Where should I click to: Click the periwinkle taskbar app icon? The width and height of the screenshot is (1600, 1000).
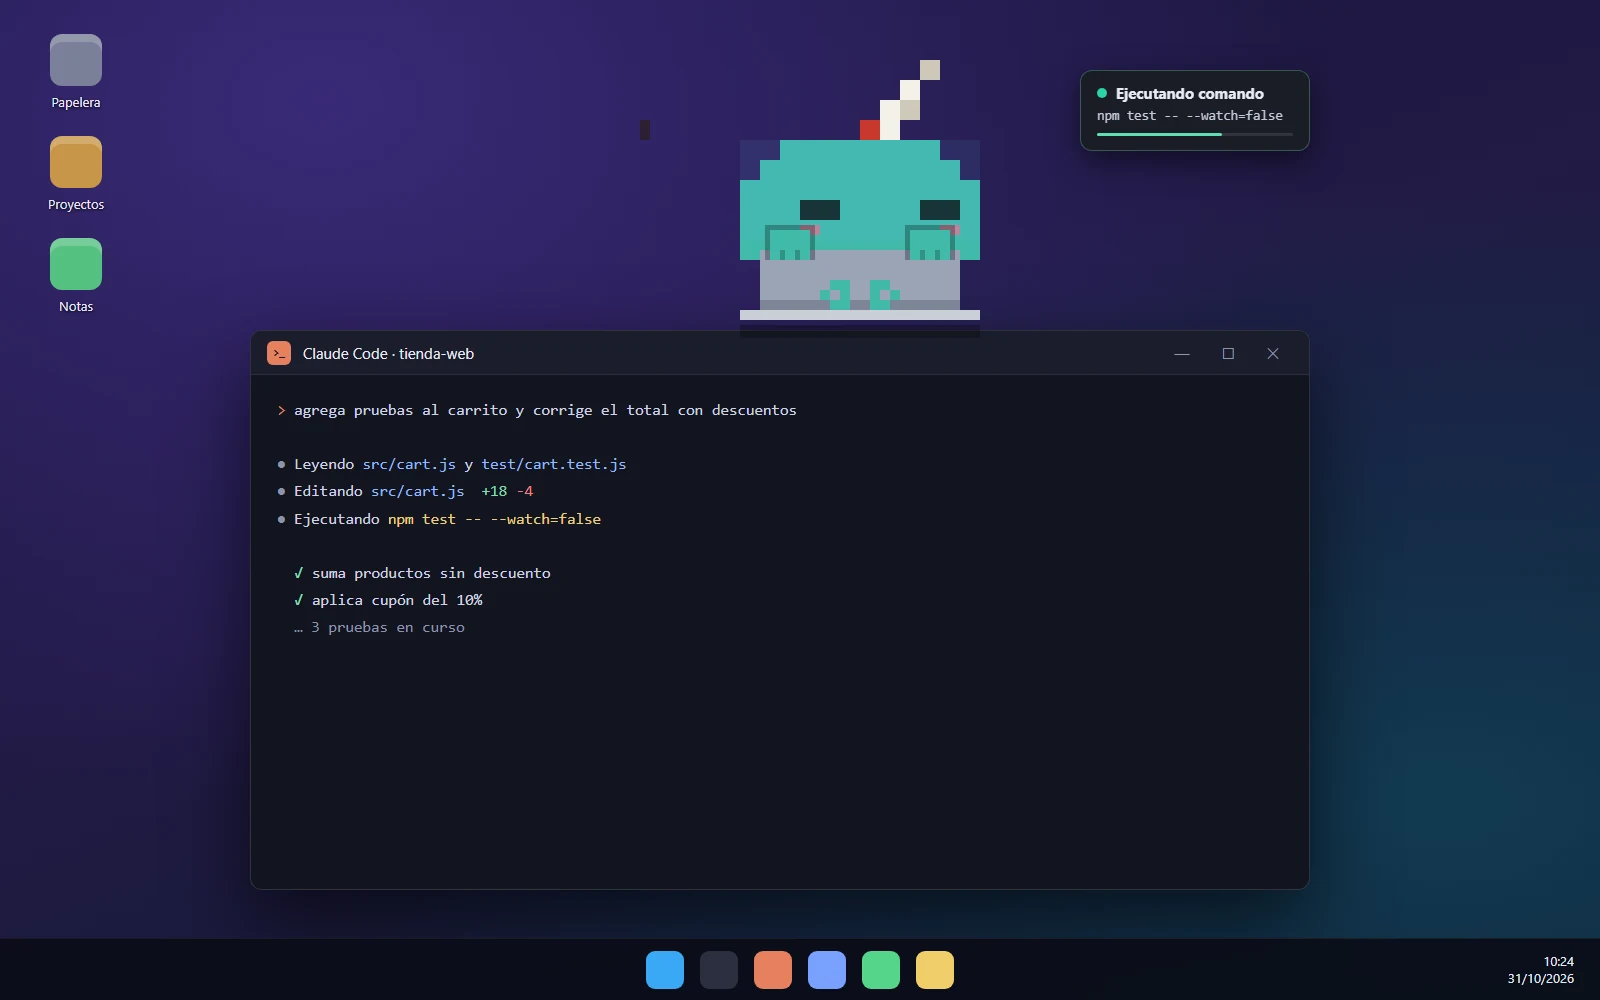(x=827, y=970)
